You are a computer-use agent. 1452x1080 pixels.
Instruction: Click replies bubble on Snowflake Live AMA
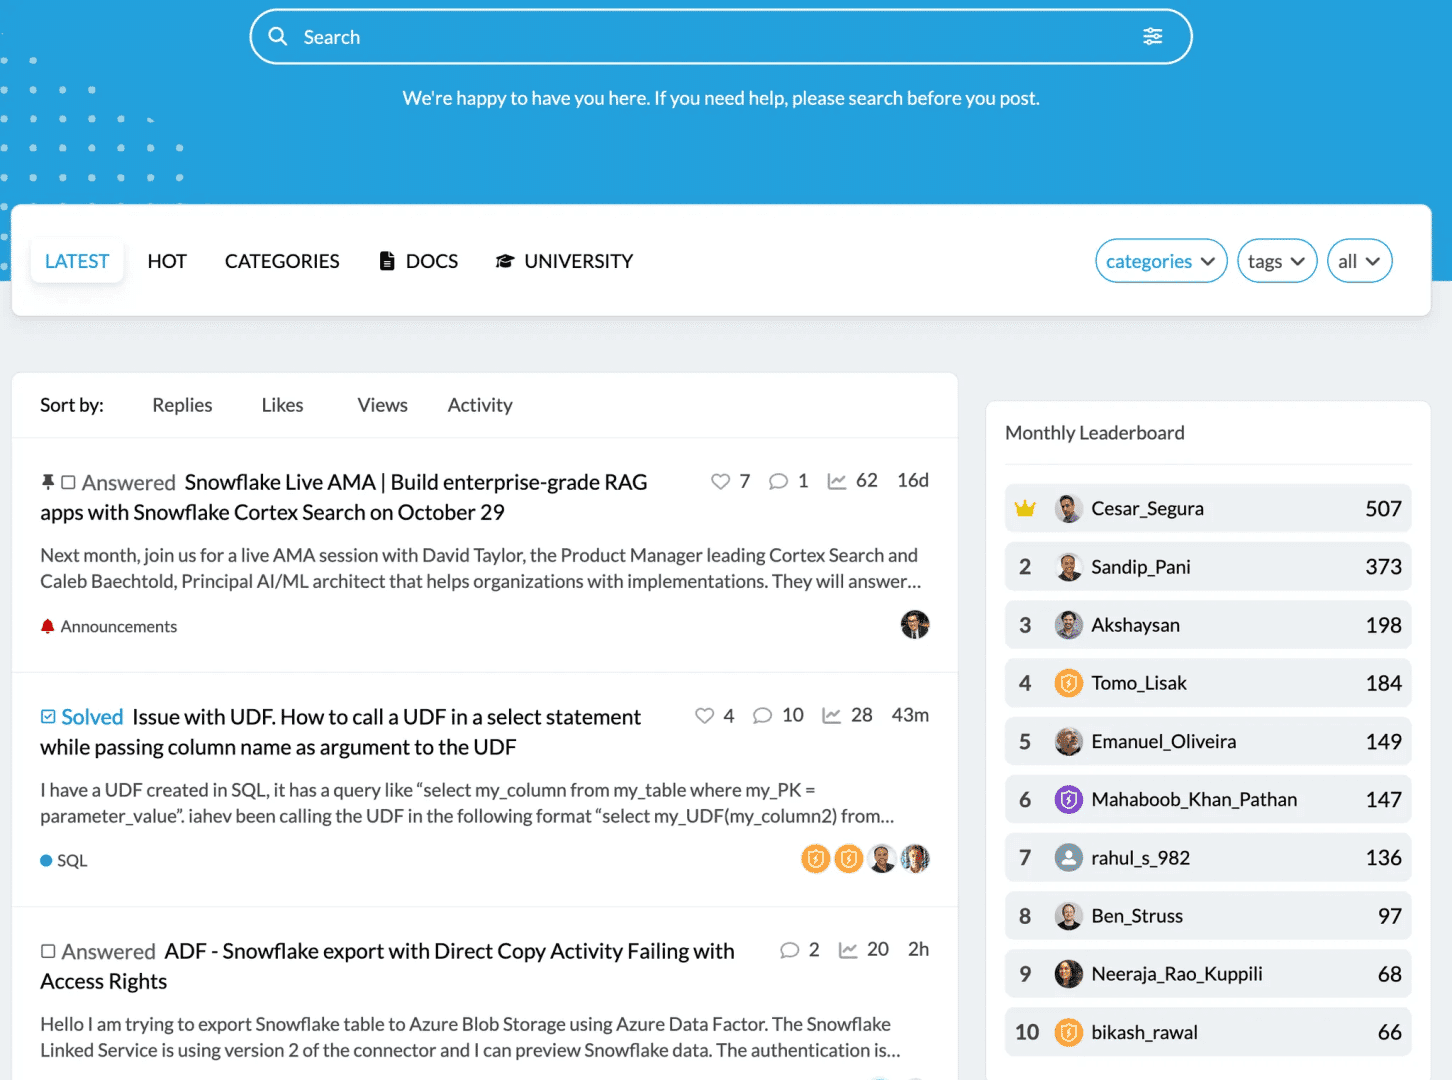pos(778,481)
